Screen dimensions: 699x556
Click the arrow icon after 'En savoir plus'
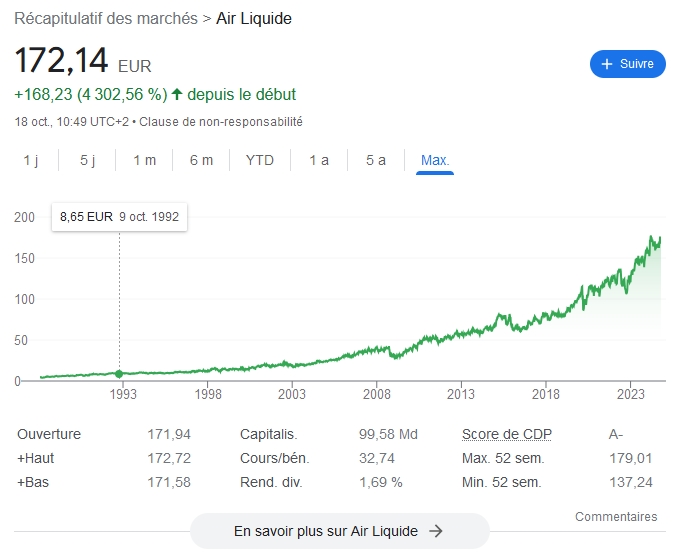click(x=435, y=531)
